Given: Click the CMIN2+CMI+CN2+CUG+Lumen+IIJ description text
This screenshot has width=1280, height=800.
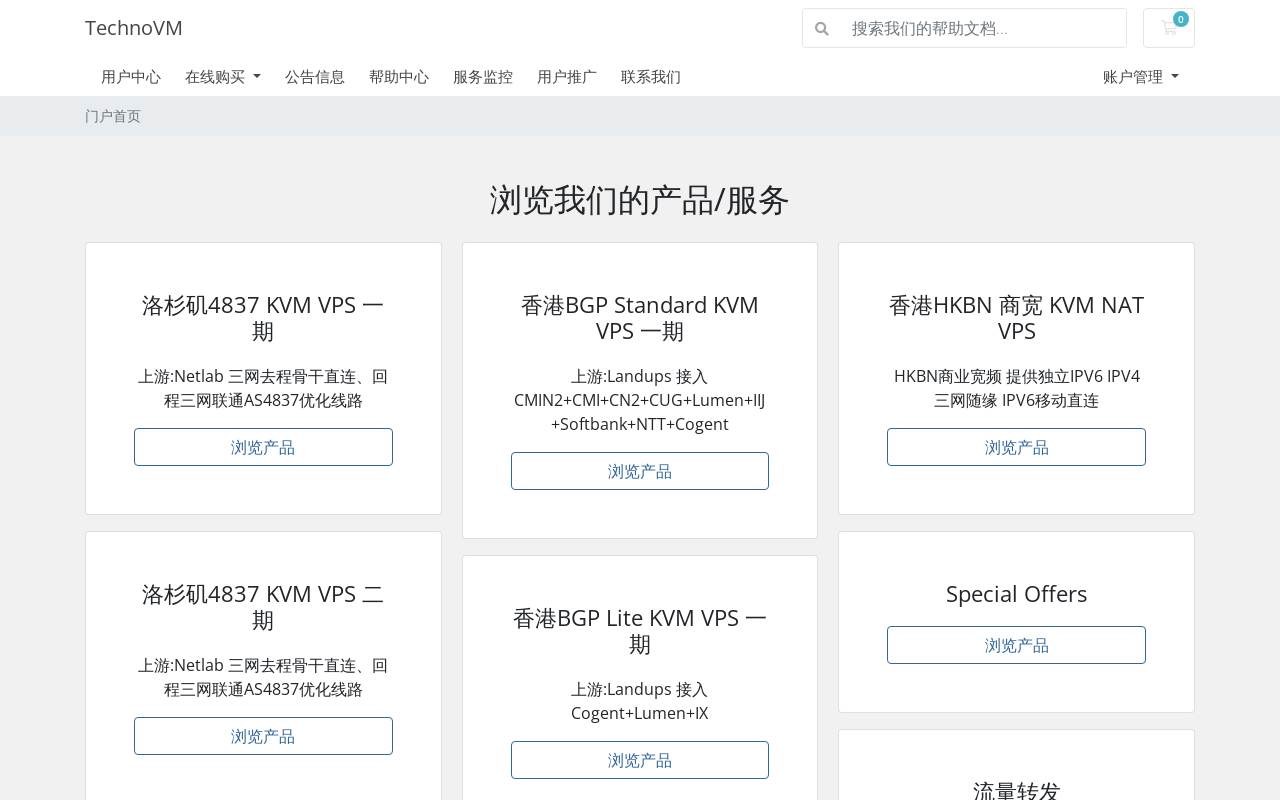Looking at the screenshot, I should click(x=640, y=400).
